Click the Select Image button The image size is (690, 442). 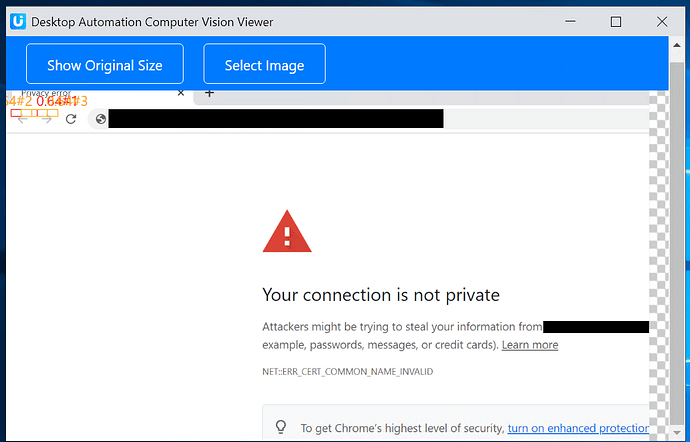[264, 63]
